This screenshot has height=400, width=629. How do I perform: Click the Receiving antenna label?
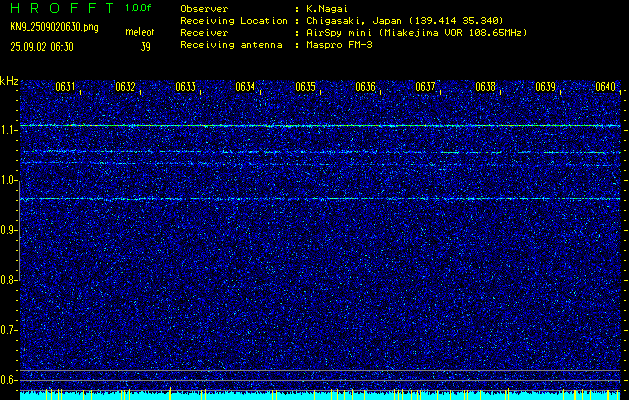231,45
